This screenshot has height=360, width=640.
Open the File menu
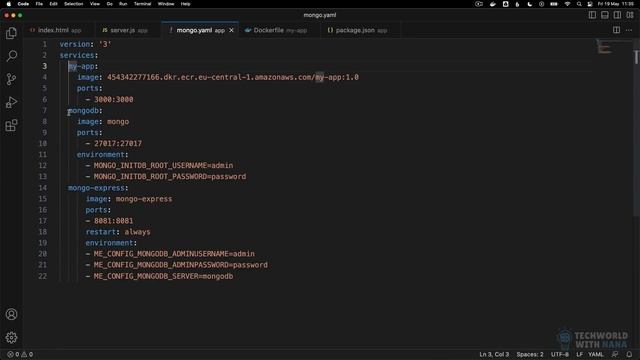39,4
